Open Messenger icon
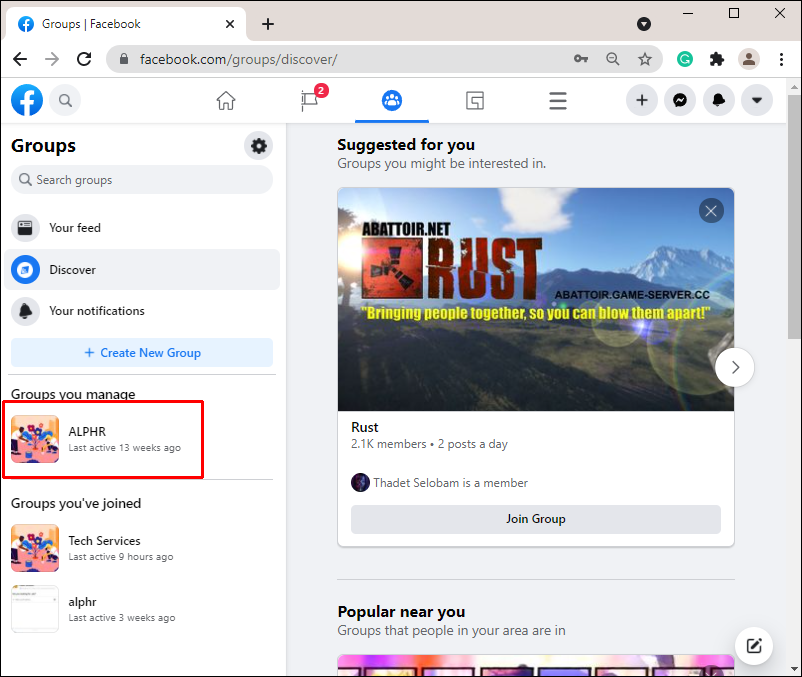This screenshot has height=677, width=802. click(680, 100)
